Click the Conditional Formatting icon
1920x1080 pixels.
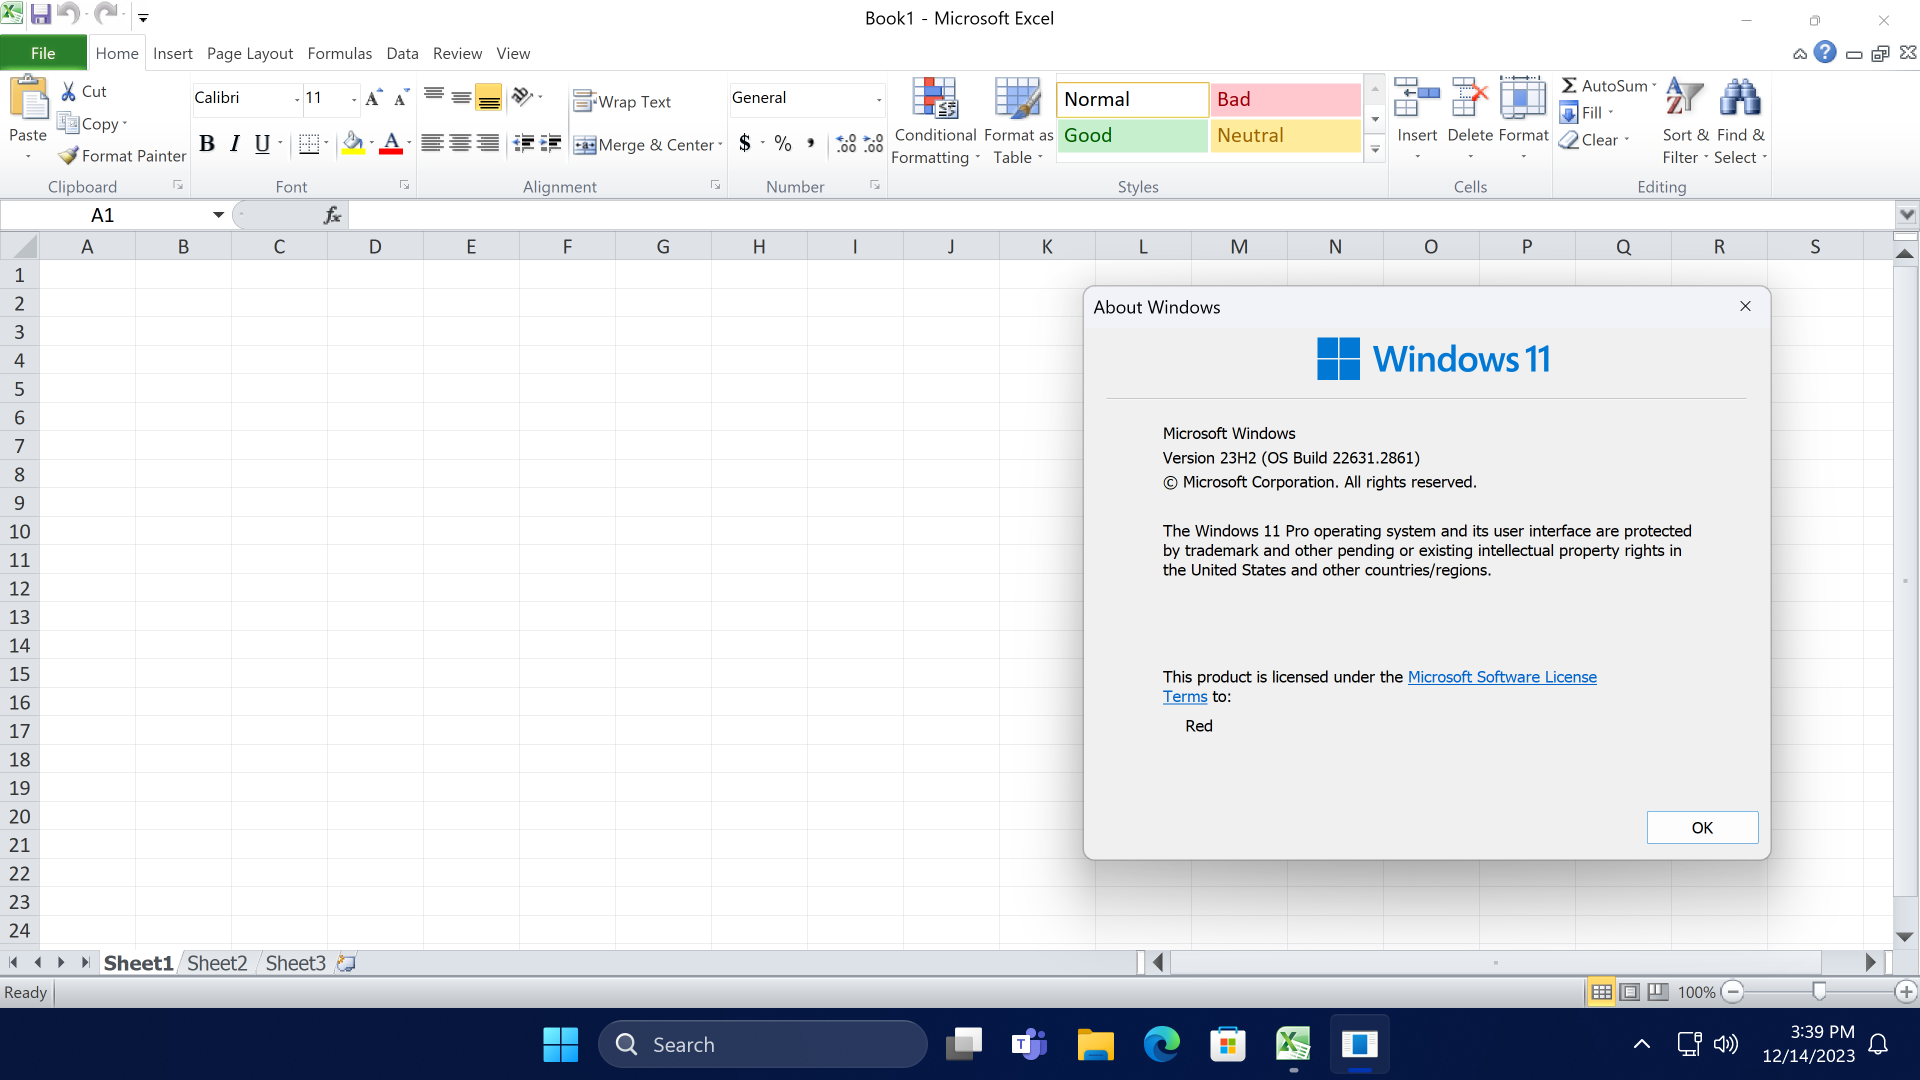935,100
